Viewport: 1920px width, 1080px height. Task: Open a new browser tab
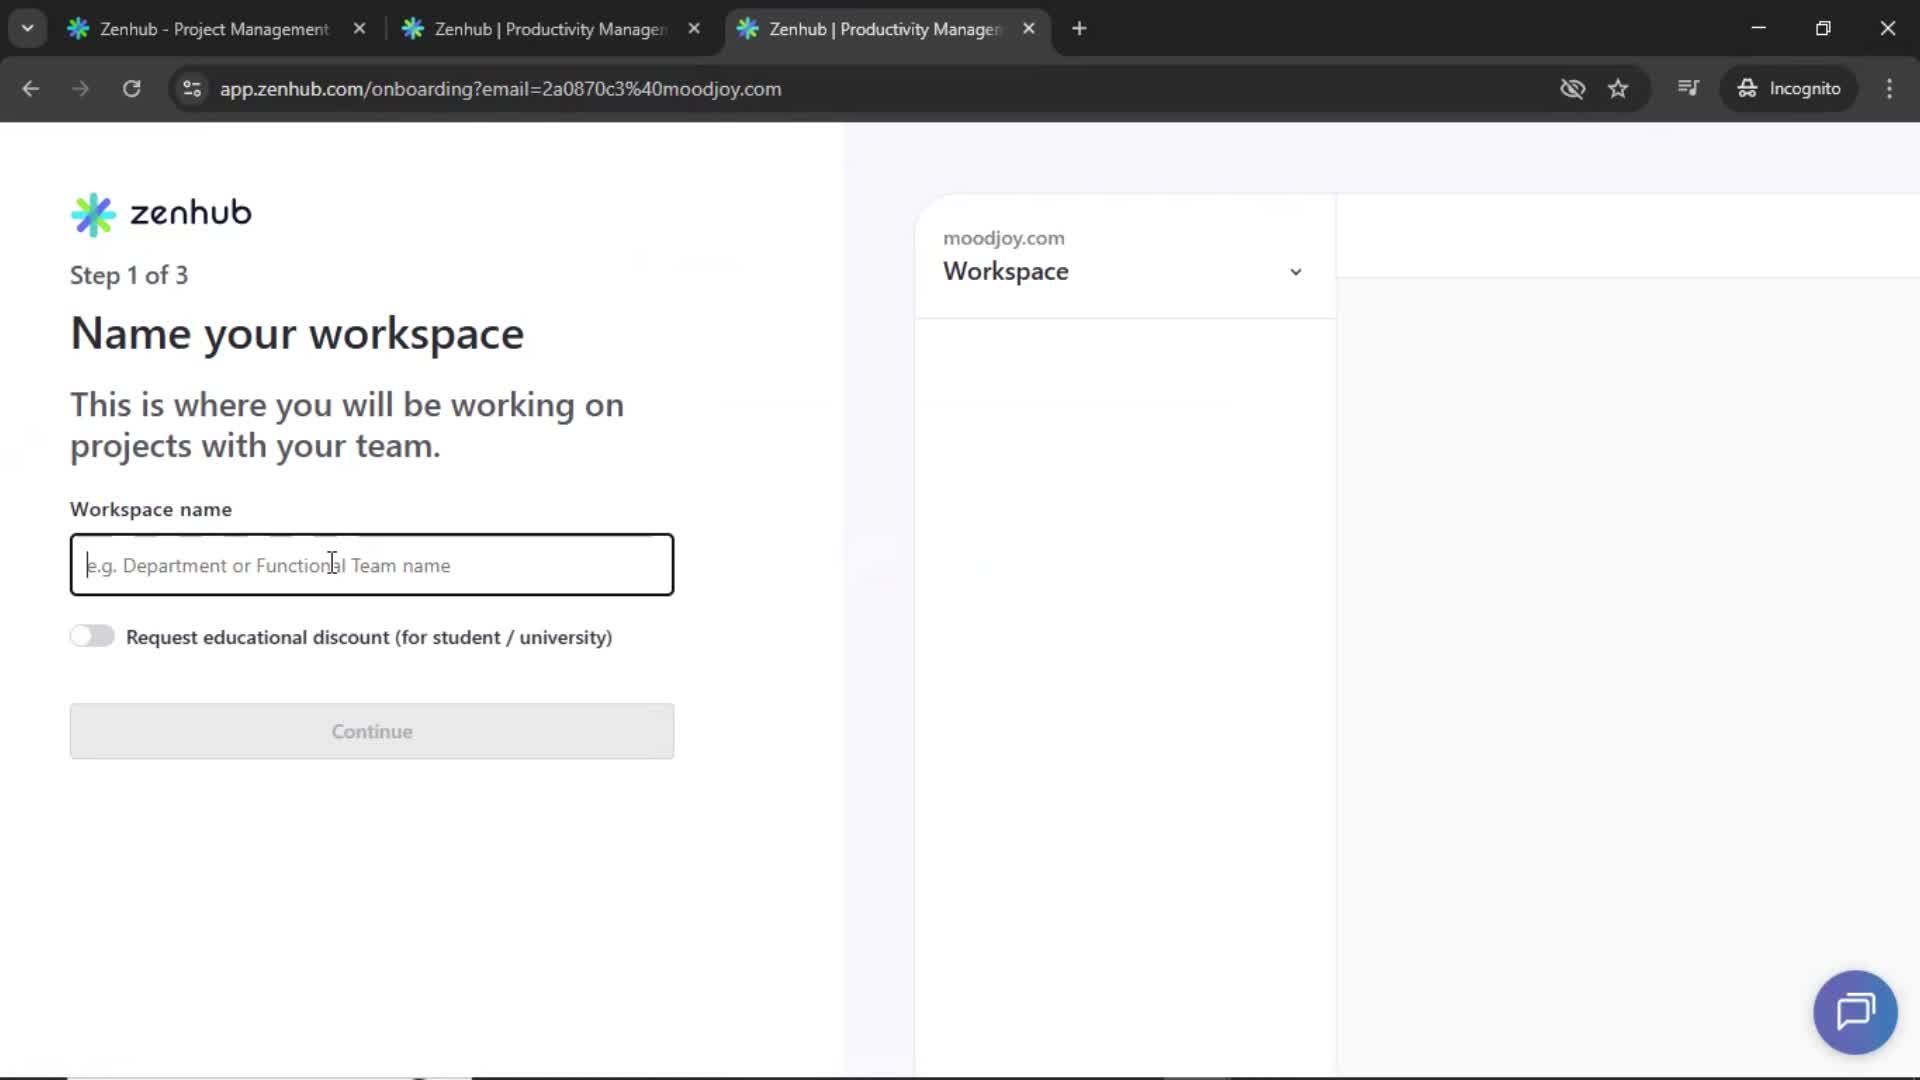[1079, 29]
